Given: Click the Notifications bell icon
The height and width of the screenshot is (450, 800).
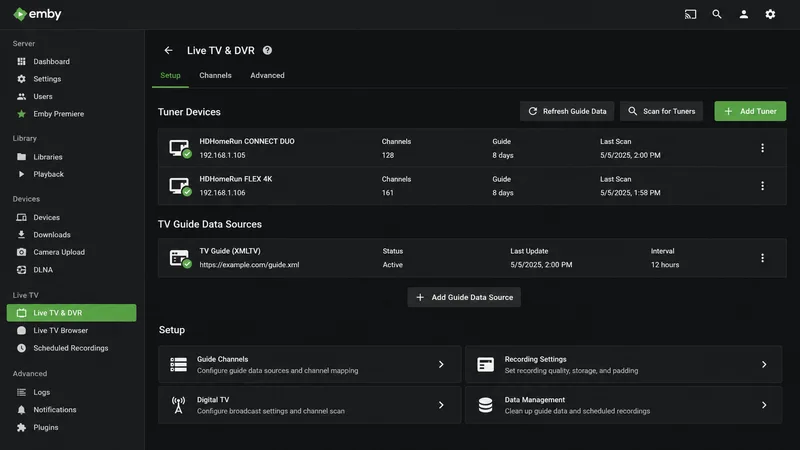Looking at the screenshot, I should 21,410.
